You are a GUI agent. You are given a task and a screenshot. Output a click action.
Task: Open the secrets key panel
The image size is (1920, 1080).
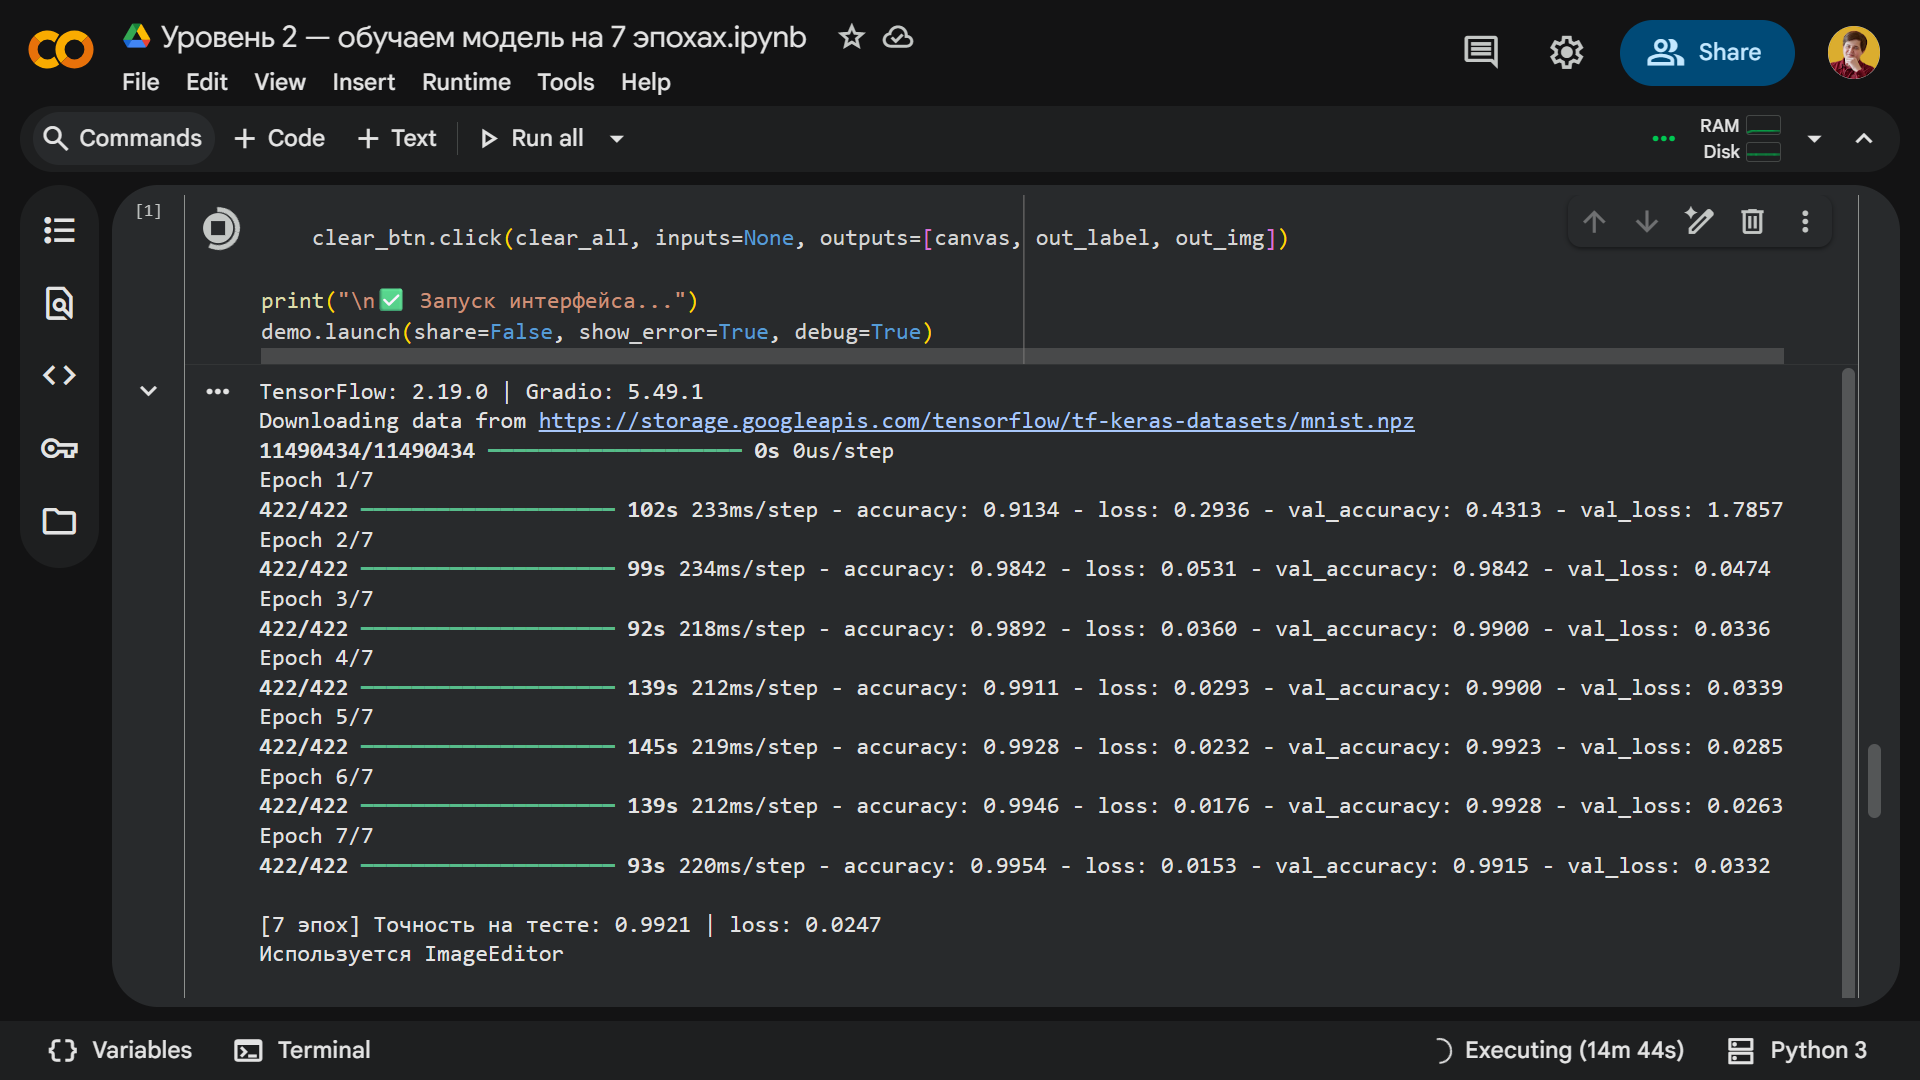(59, 448)
